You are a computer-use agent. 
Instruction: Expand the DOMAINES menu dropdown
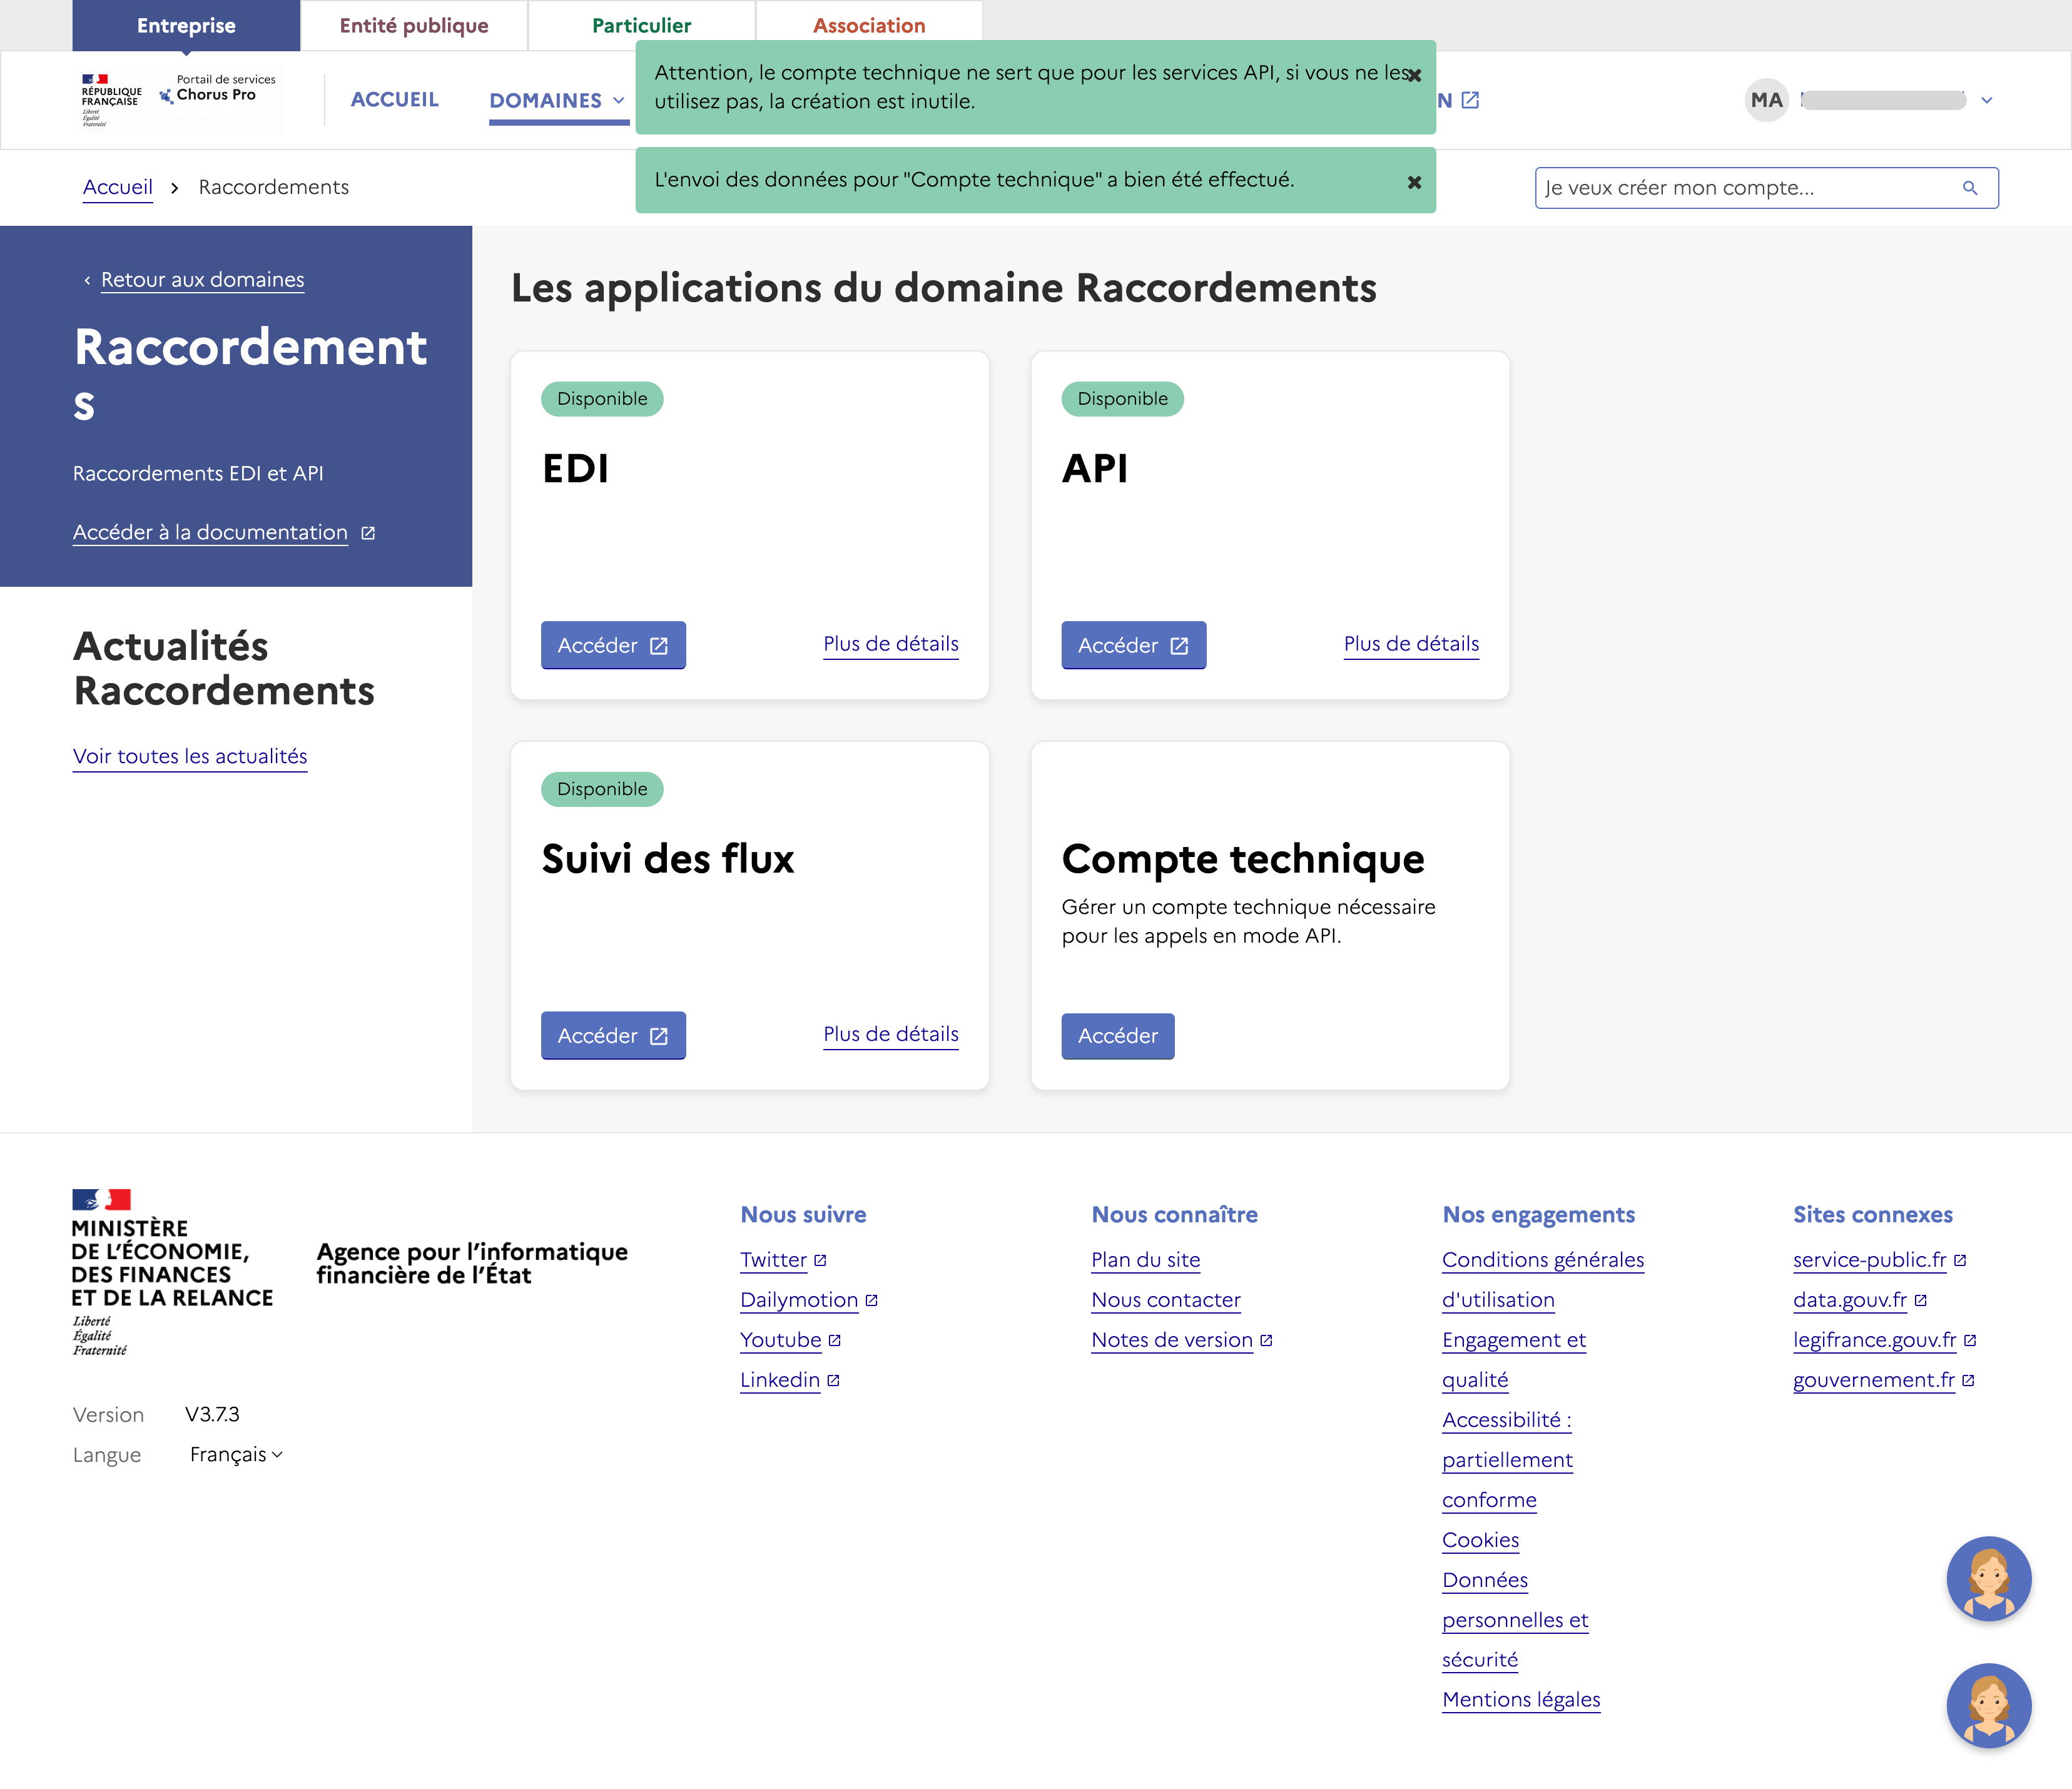coord(557,100)
